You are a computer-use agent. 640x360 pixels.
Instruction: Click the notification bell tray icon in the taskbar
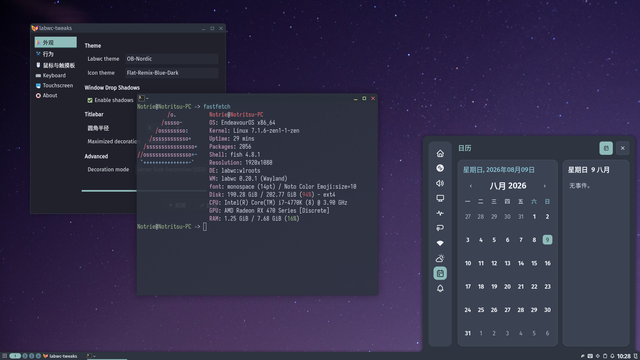click(612, 356)
